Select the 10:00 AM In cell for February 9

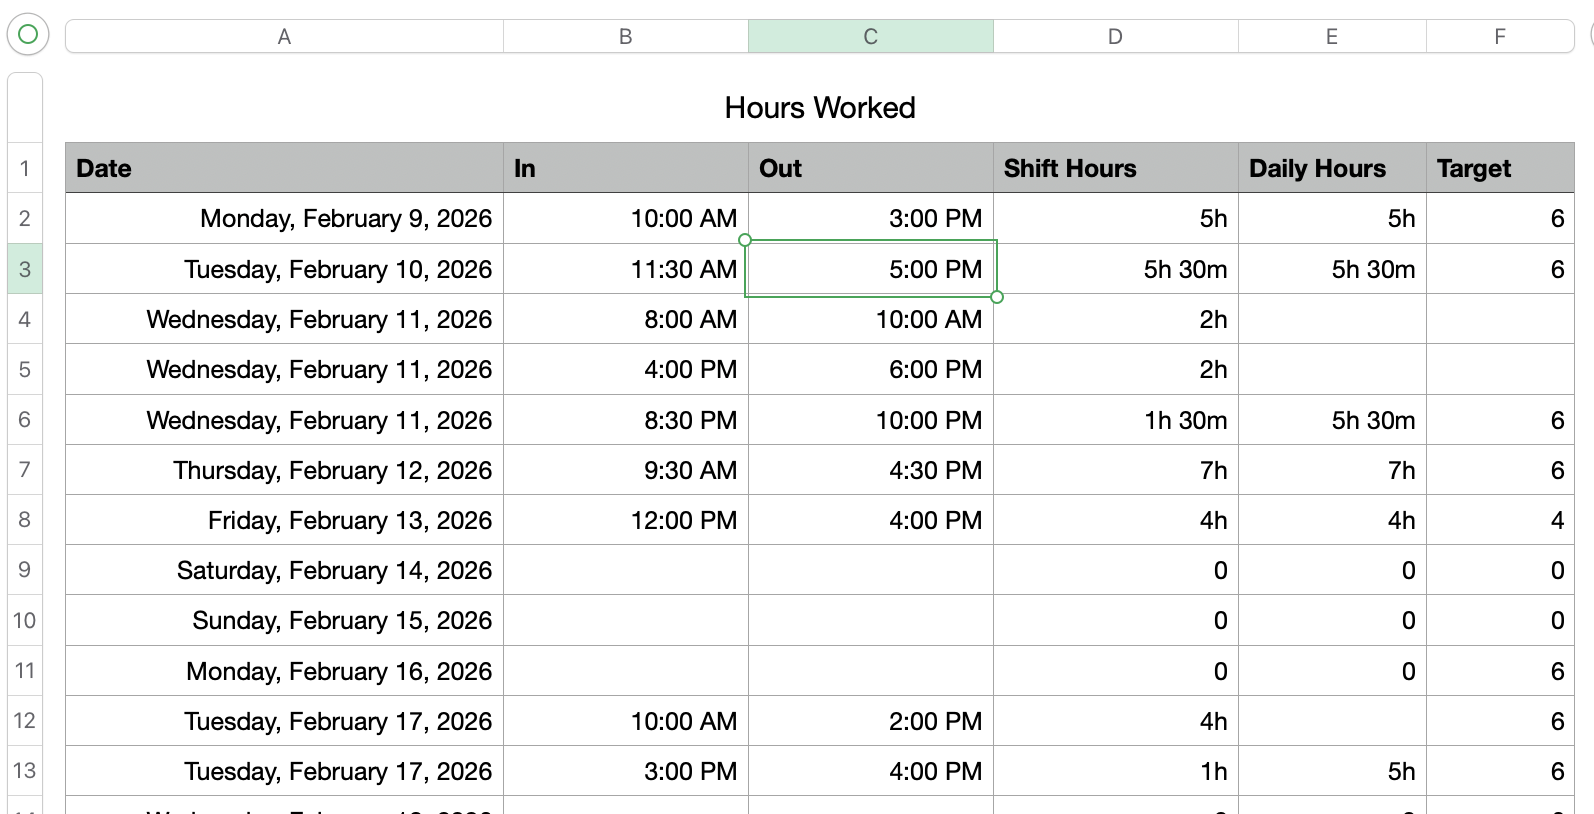pyautogui.click(x=625, y=219)
